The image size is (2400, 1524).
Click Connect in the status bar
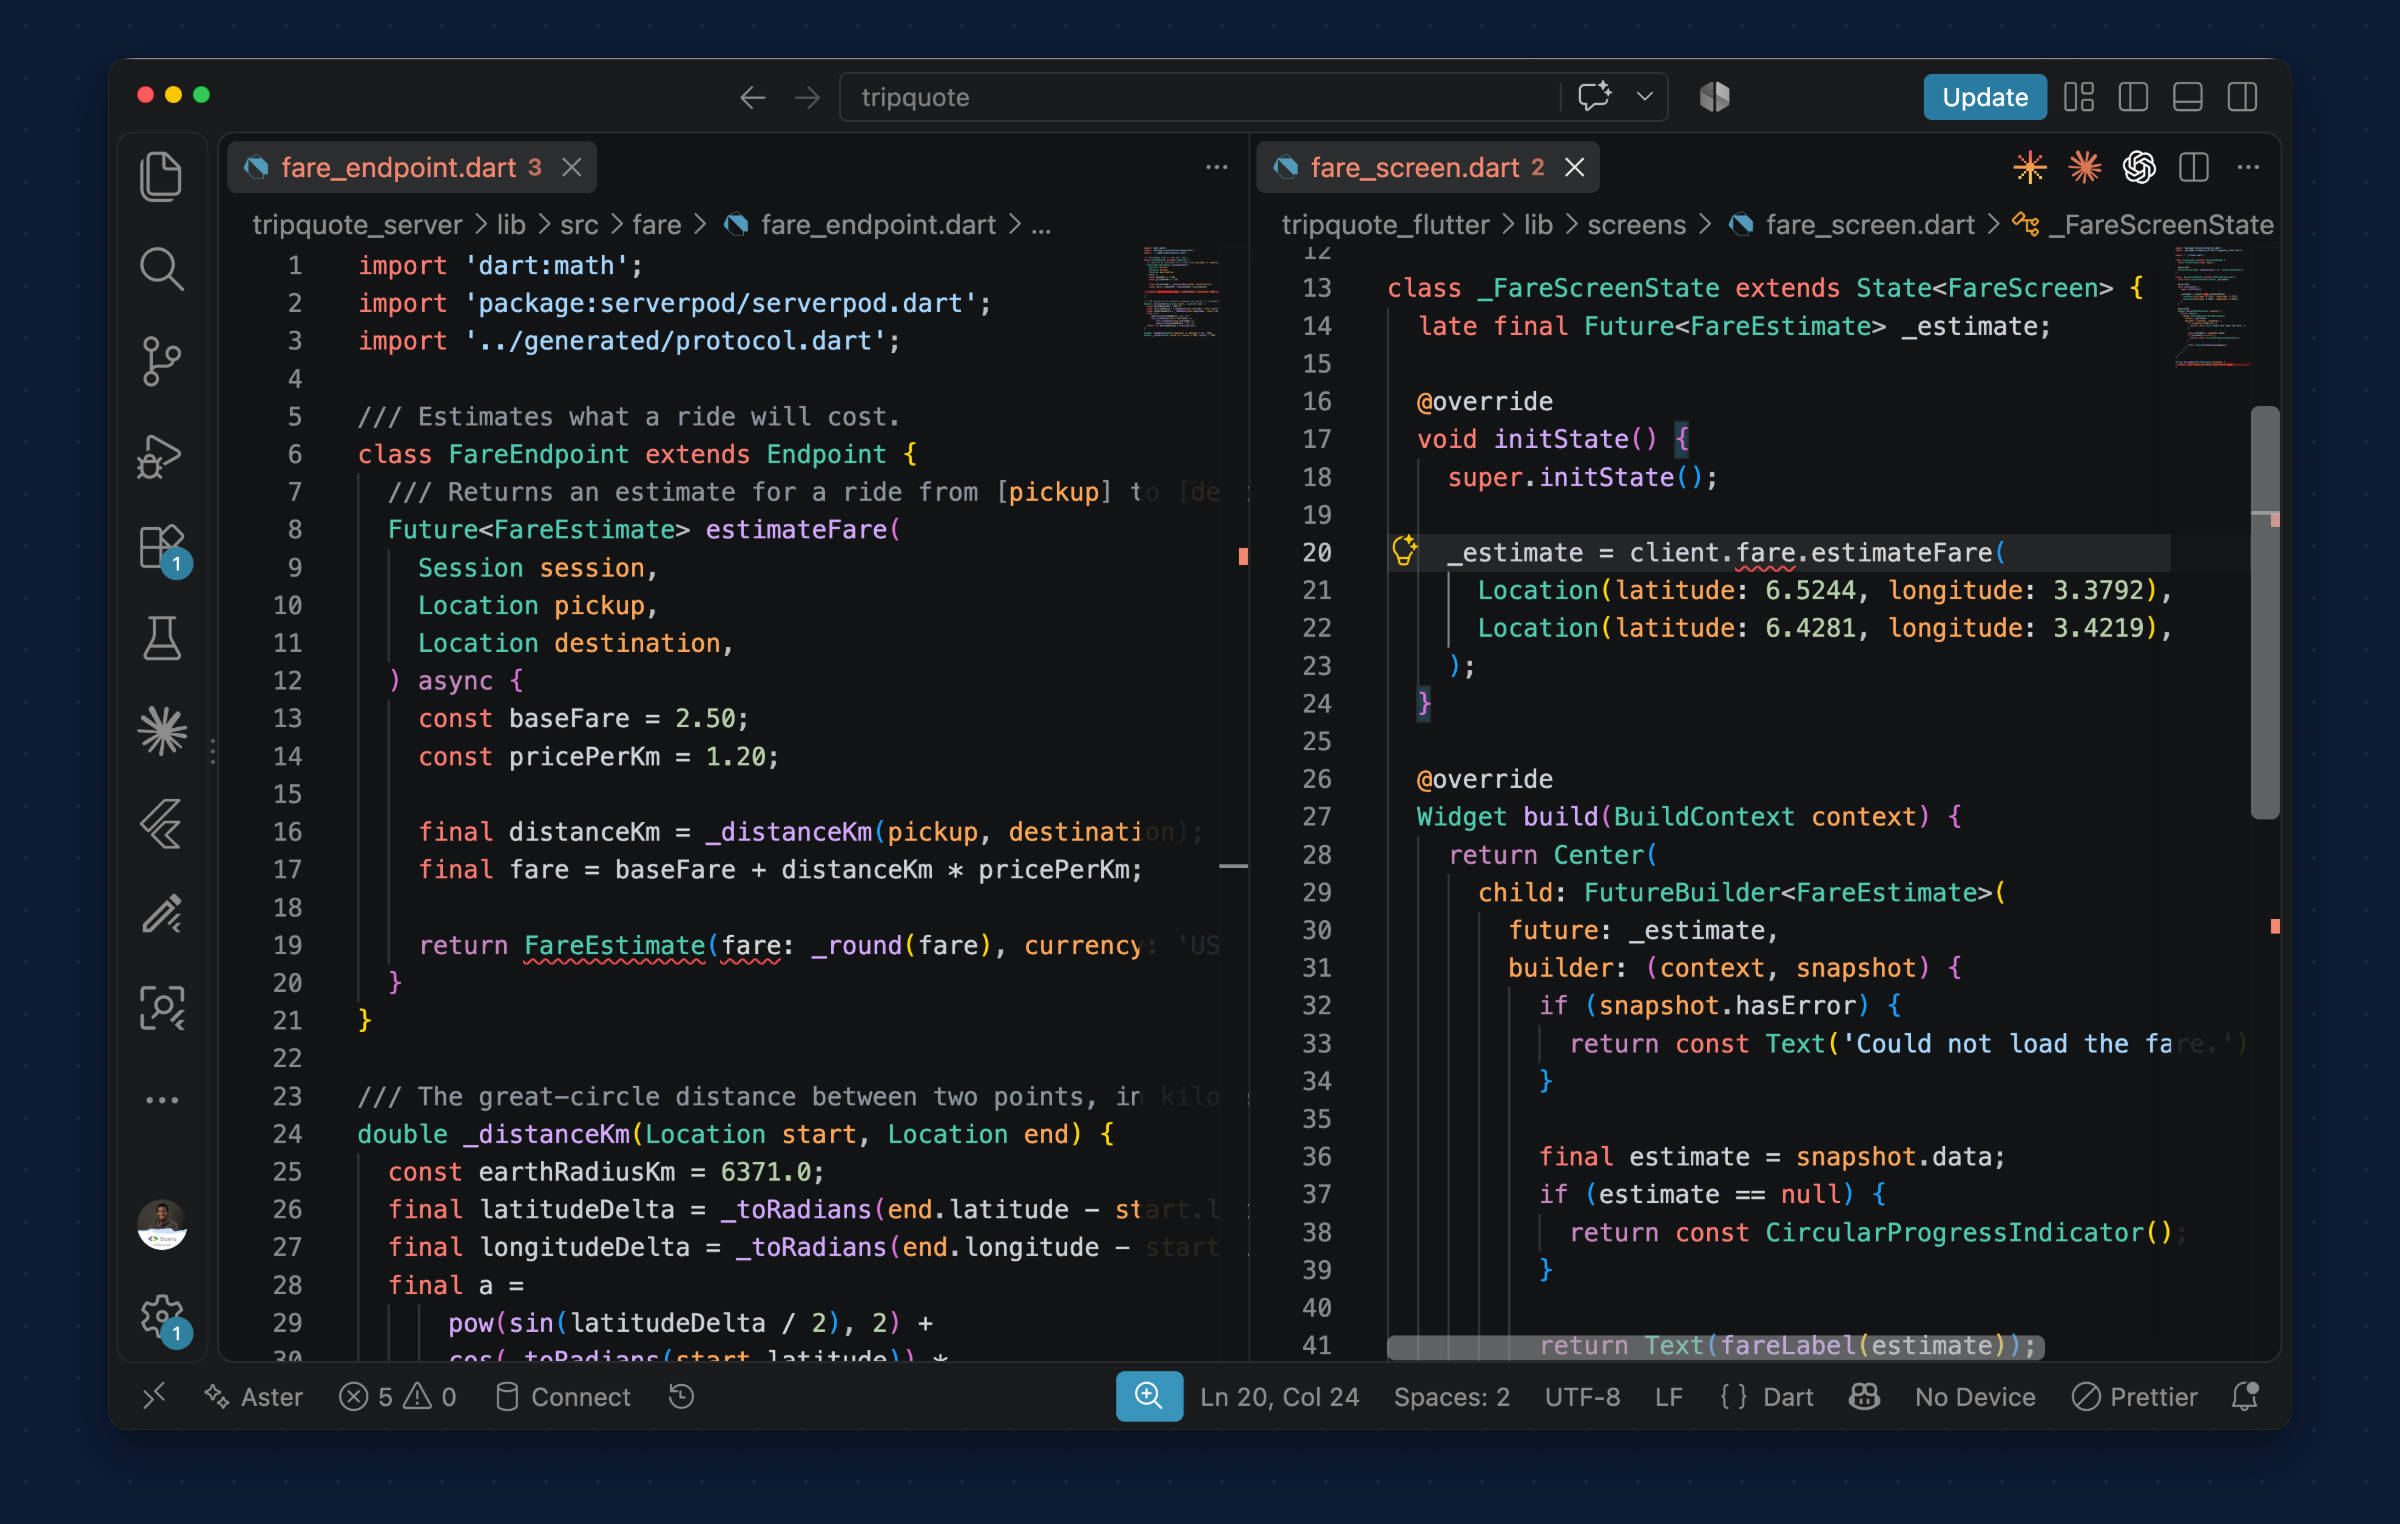coord(563,1396)
